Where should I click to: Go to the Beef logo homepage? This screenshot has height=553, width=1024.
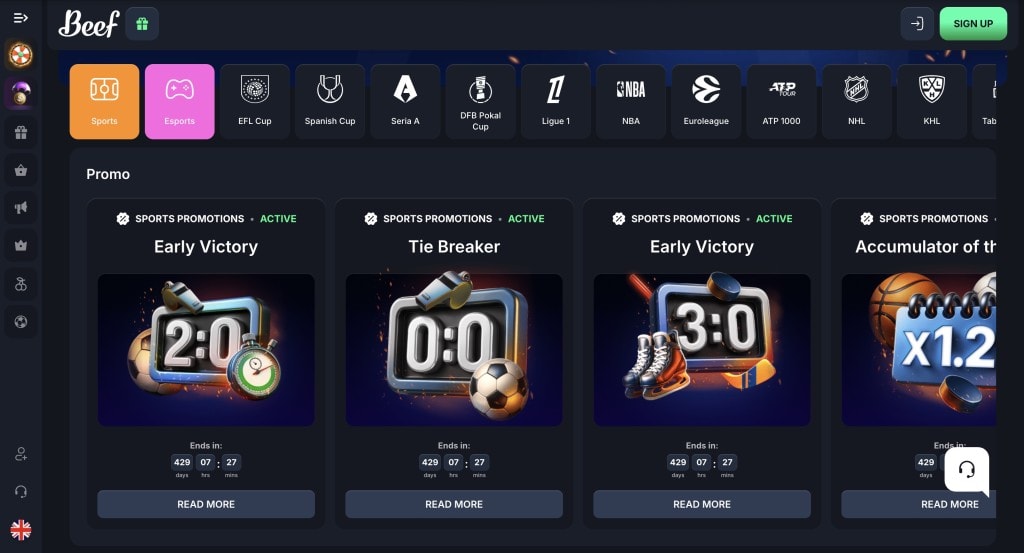[x=89, y=24]
